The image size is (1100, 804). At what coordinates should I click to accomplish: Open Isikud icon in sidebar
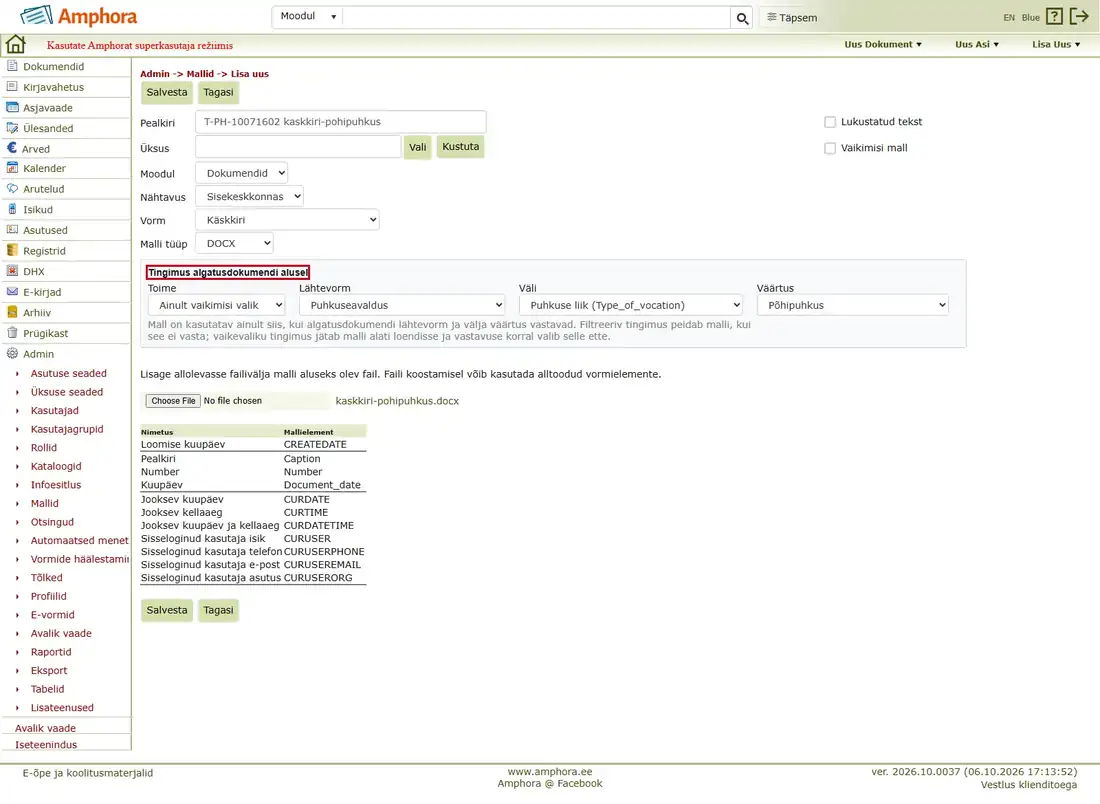click(12, 209)
